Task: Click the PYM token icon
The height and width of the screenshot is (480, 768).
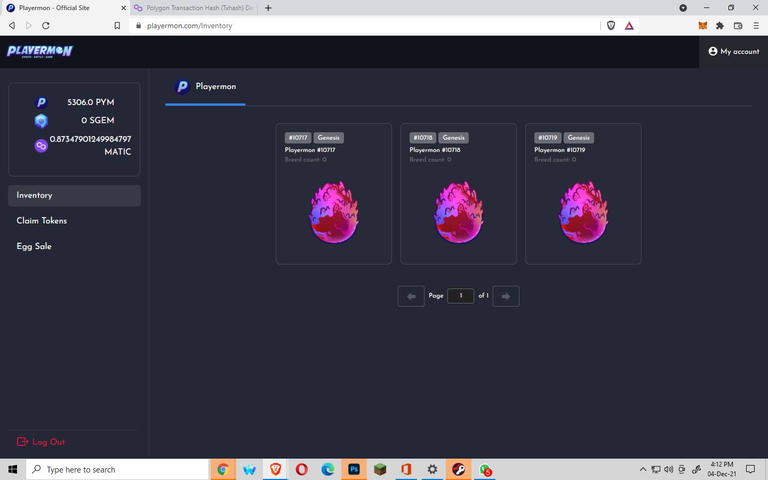Action: coord(41,102)
